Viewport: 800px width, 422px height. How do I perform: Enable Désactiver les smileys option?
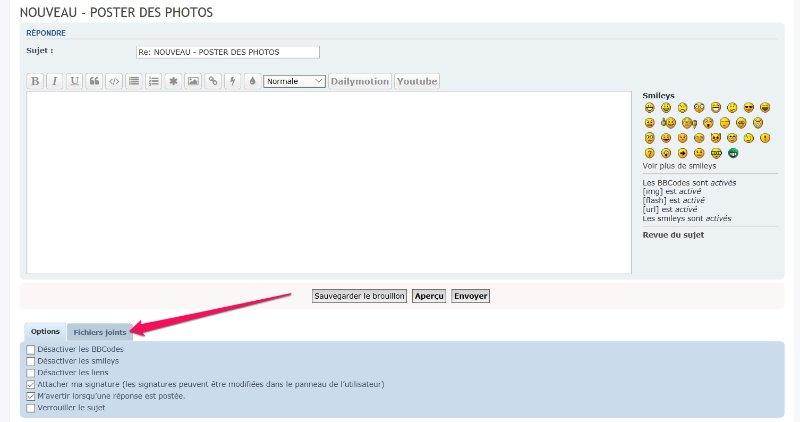point(30,361)
